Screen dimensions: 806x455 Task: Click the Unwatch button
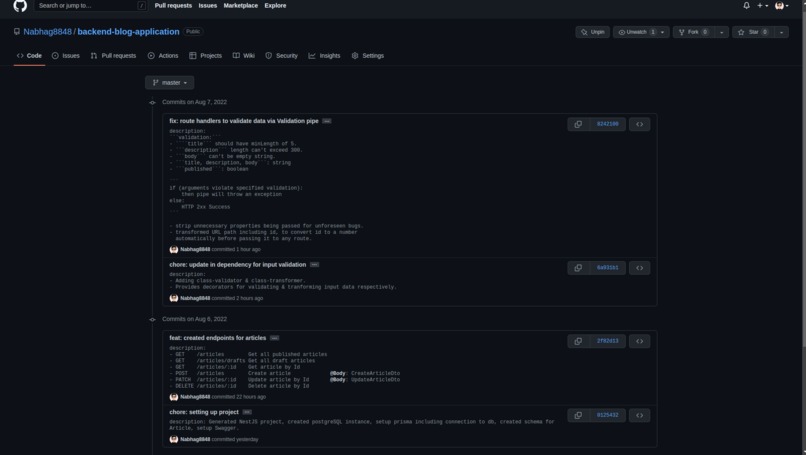coord(636,32)
